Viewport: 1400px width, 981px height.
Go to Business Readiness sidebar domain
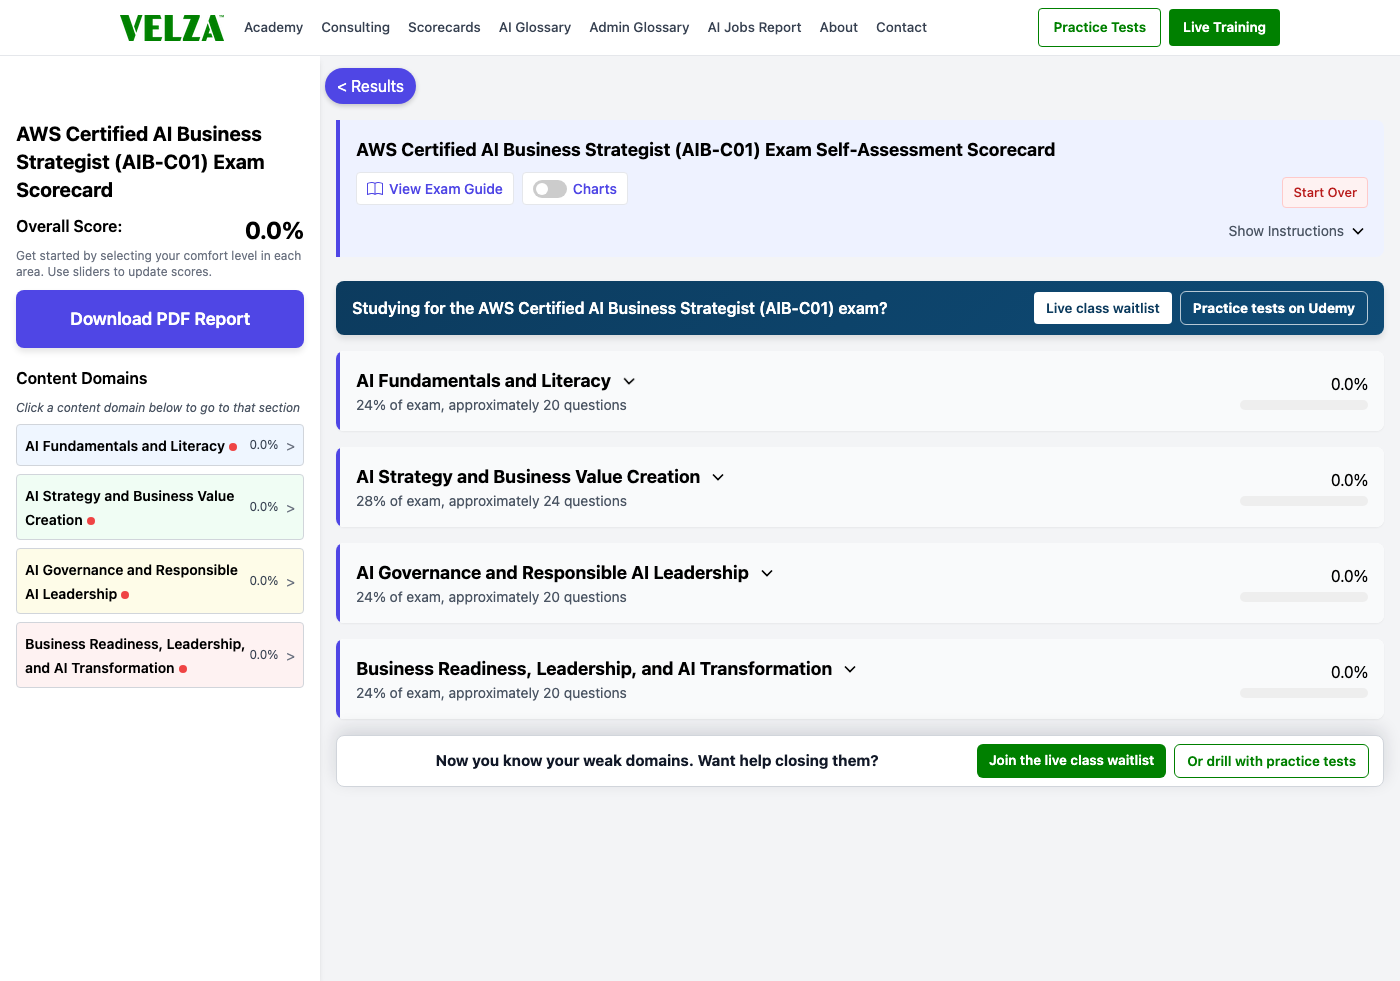pyautogui.click(x=160, y=656)
